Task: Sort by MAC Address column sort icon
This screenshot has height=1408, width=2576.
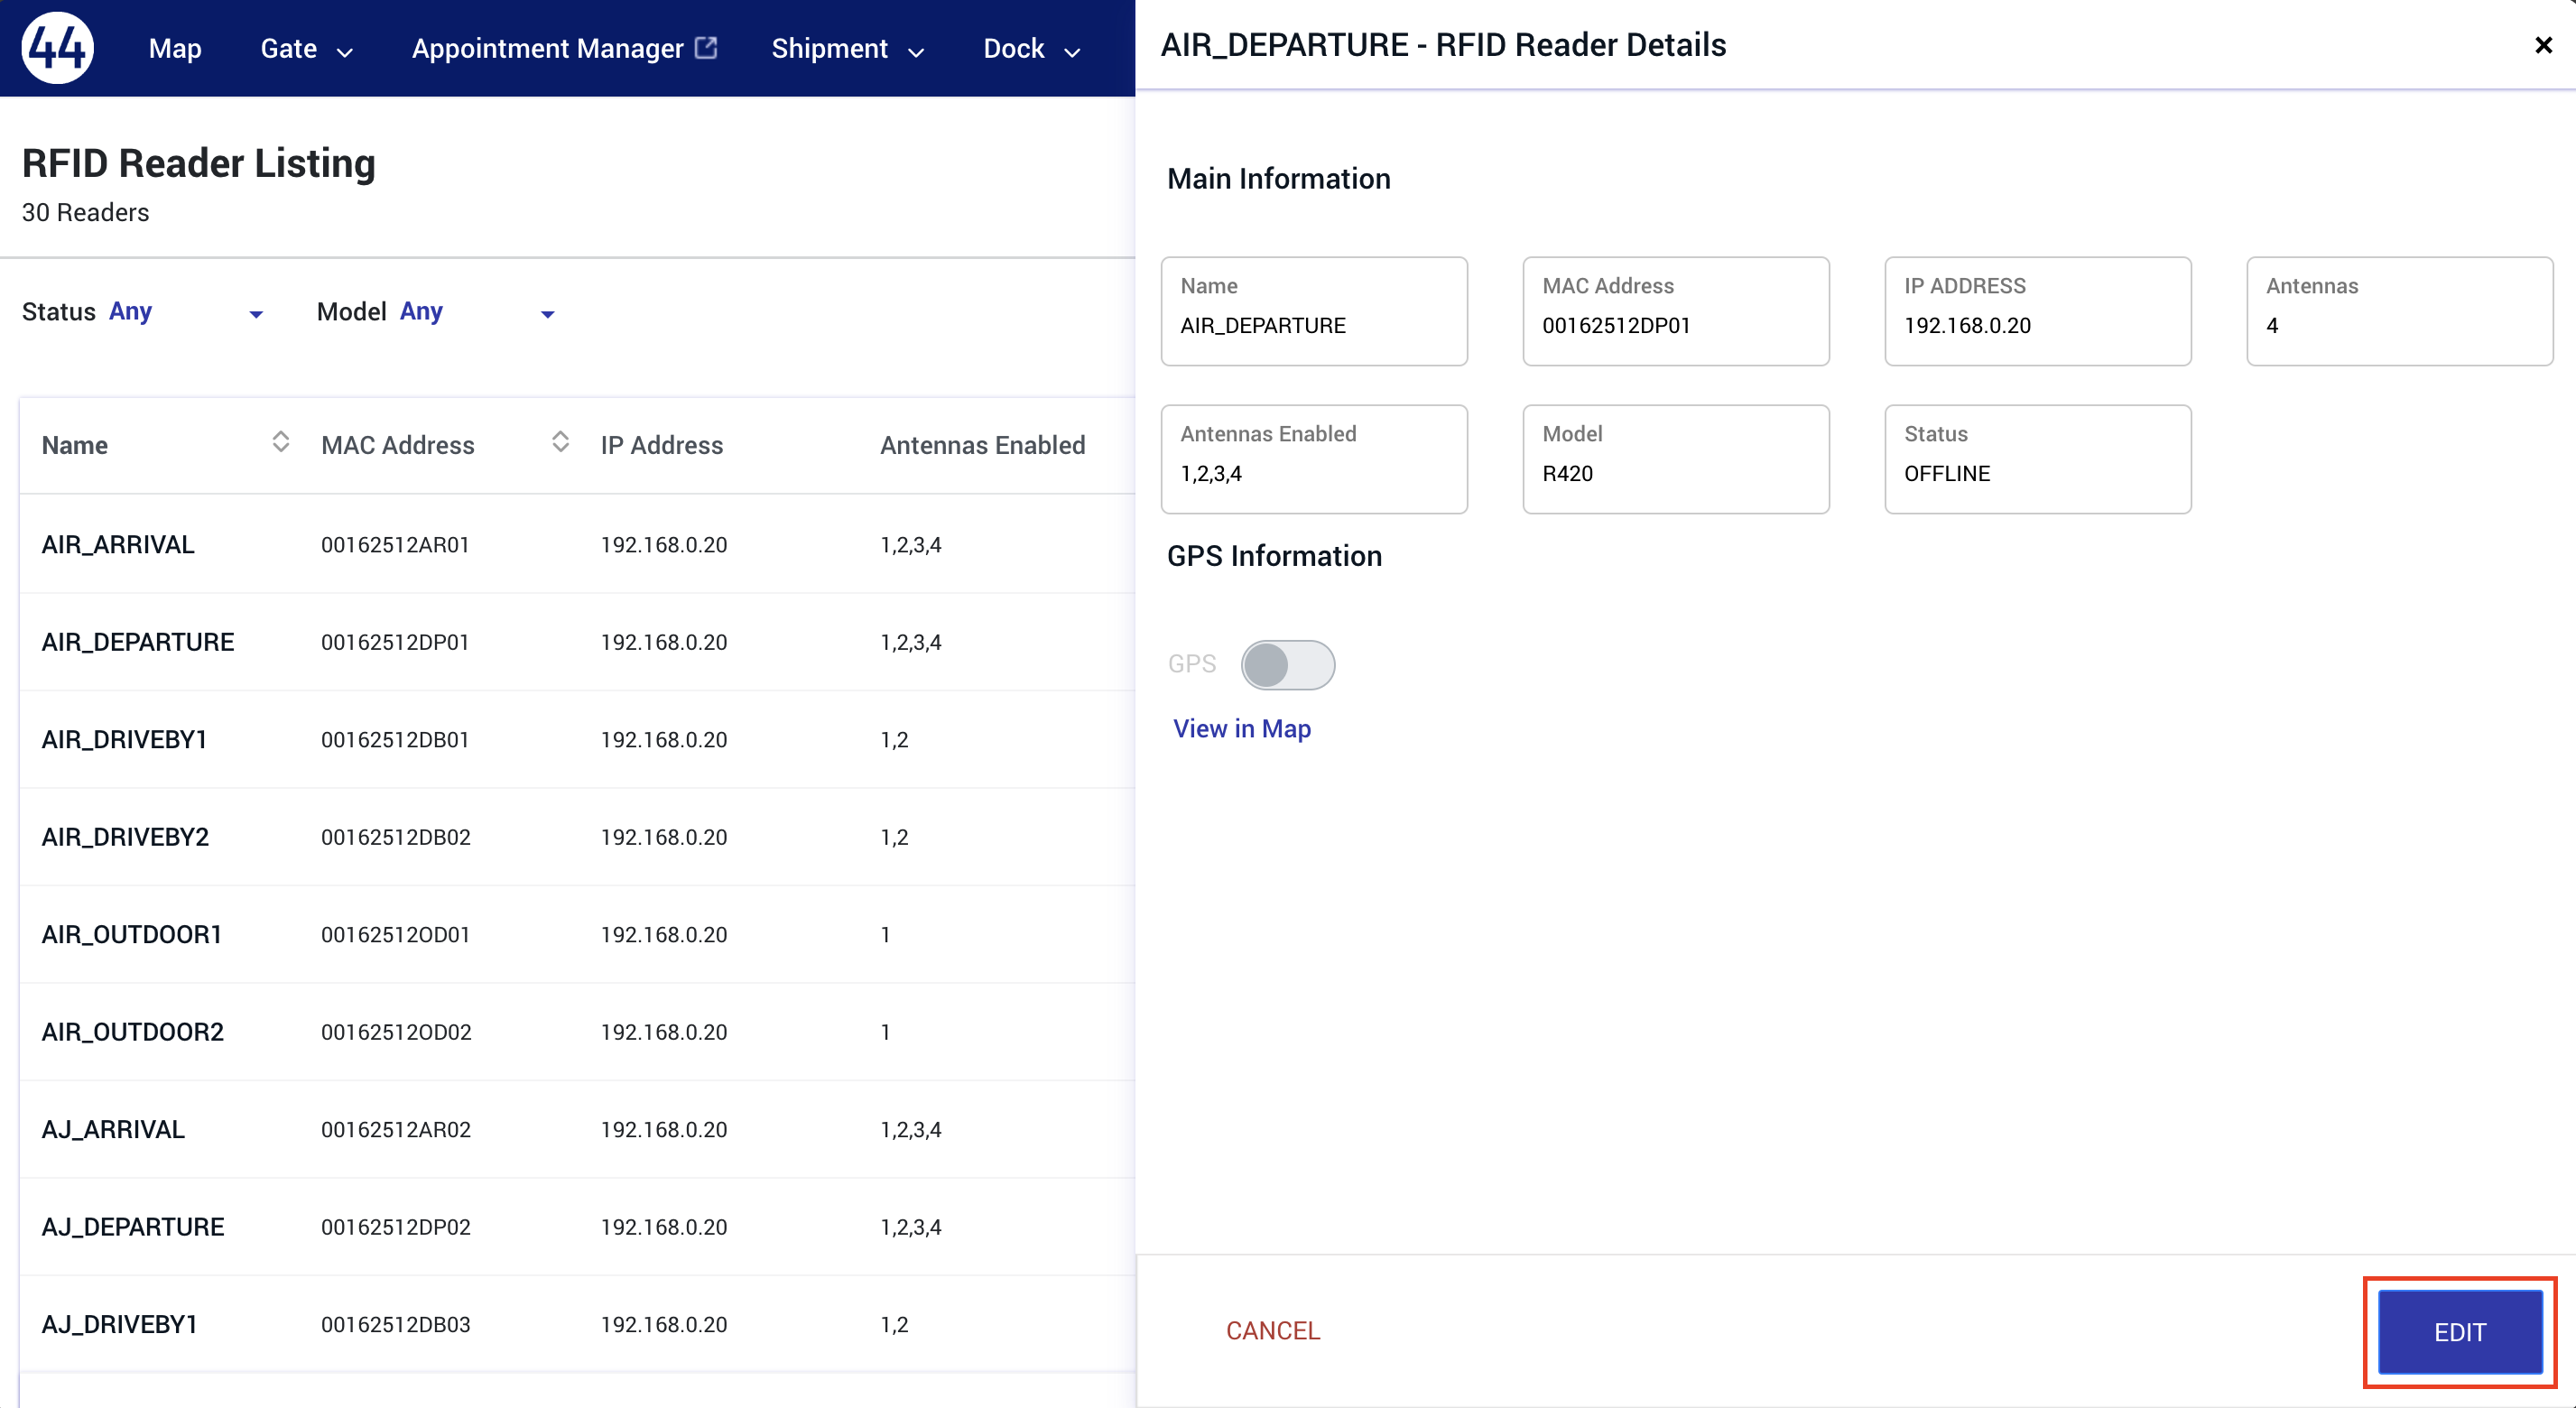Action: 561,442
